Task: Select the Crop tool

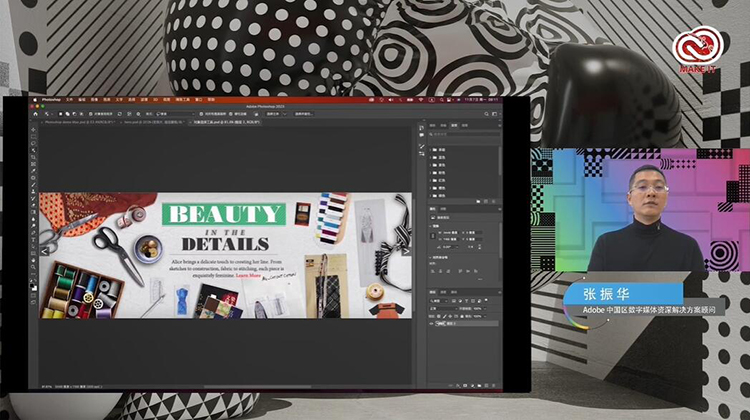Action: coord(33,157)
